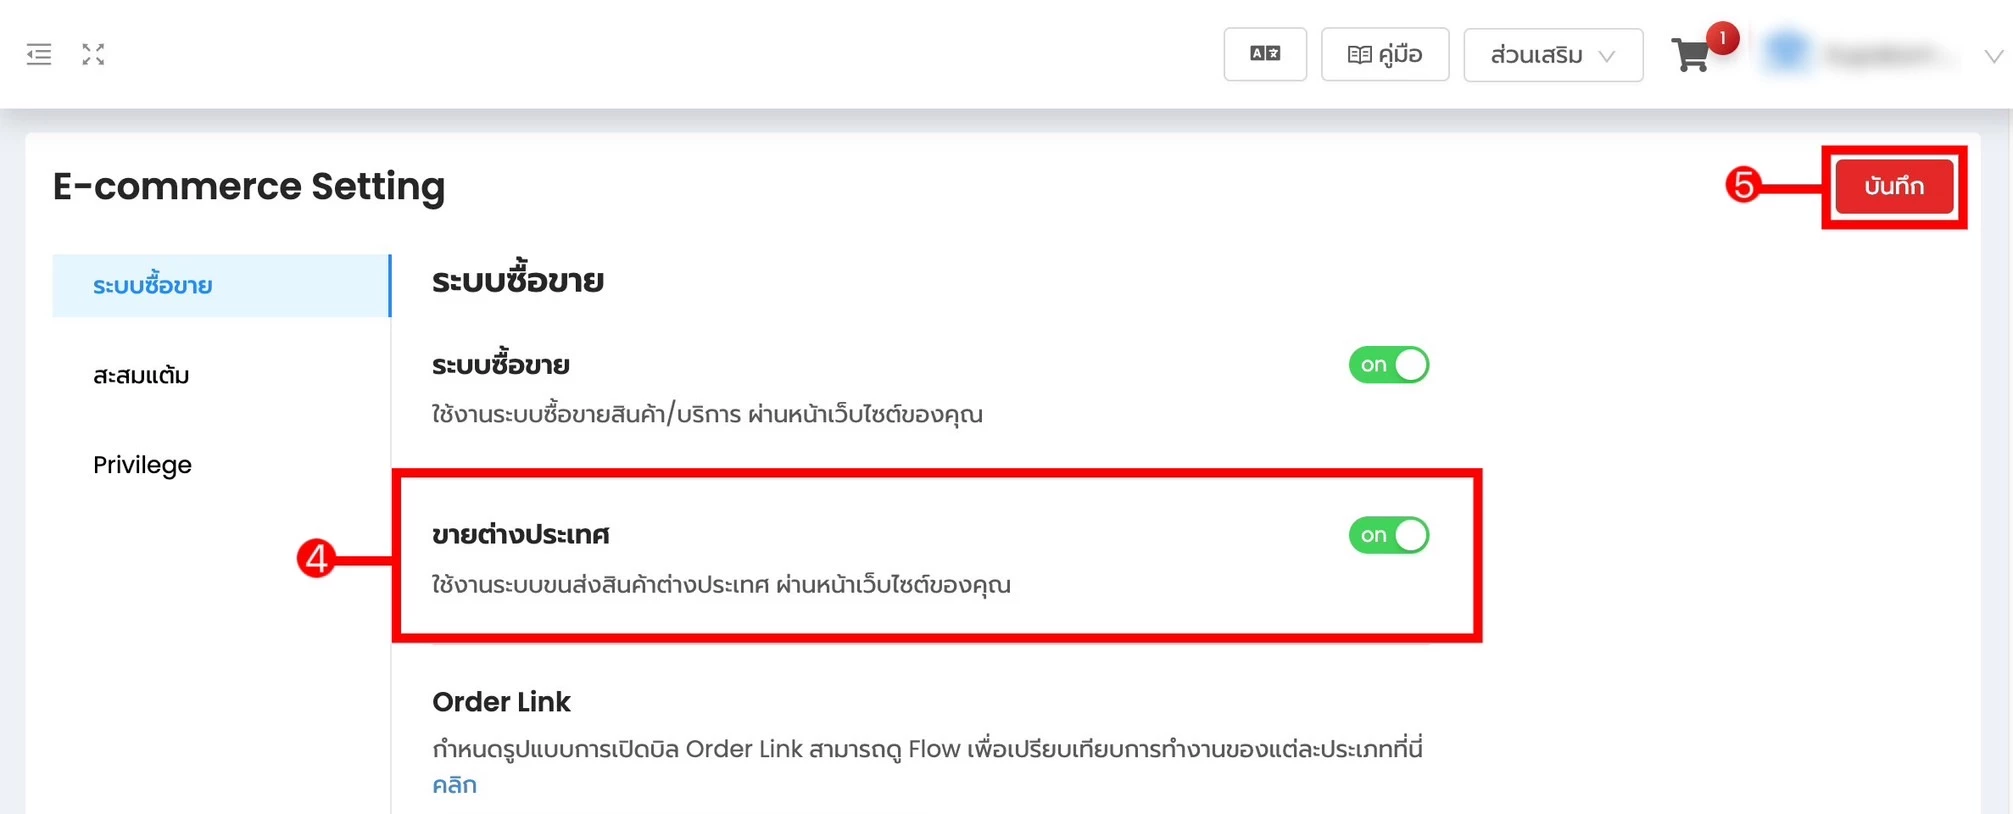This screenshot has width=2013, height=814.
Task: Select the ระบบซื้อขาย side tab
Action: click(x=221, y=285)
